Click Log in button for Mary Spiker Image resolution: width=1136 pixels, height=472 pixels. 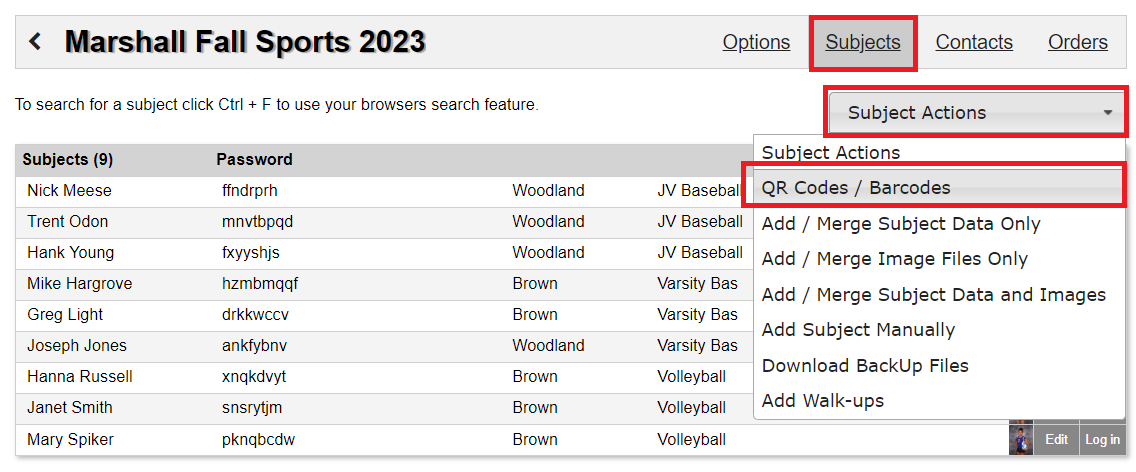1102,439
